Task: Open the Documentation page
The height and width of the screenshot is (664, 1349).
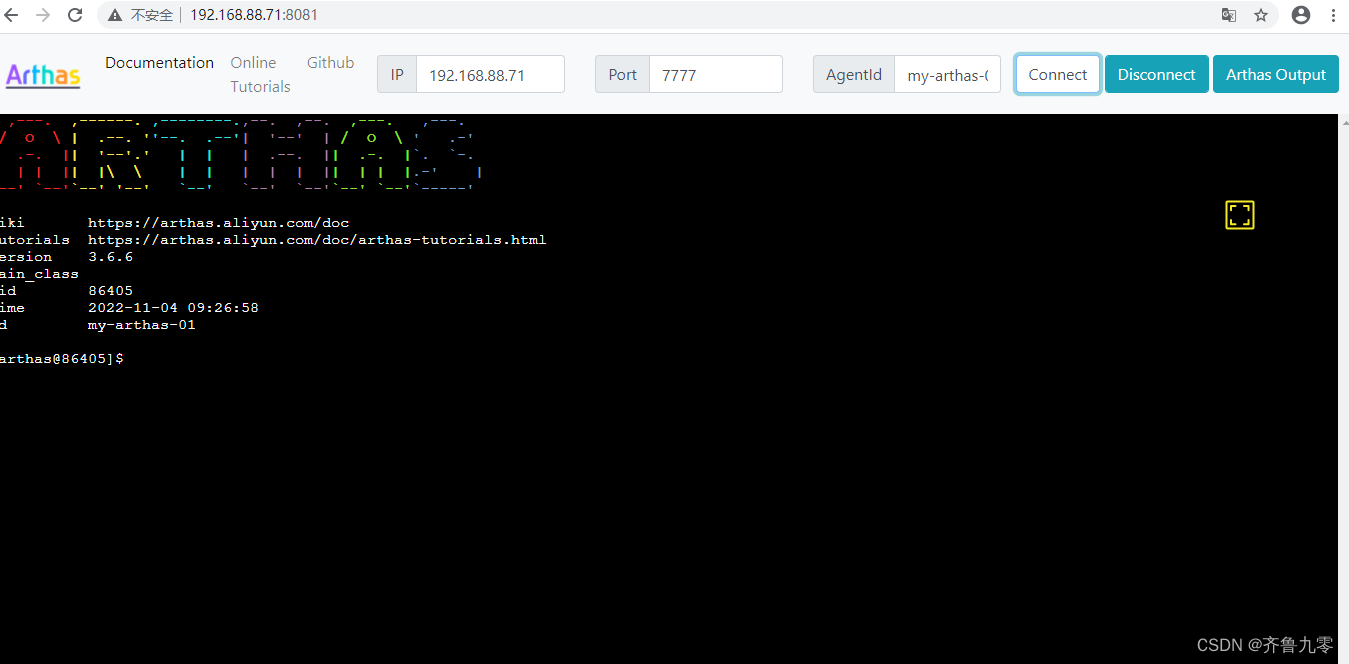Action: coord(159,62)
